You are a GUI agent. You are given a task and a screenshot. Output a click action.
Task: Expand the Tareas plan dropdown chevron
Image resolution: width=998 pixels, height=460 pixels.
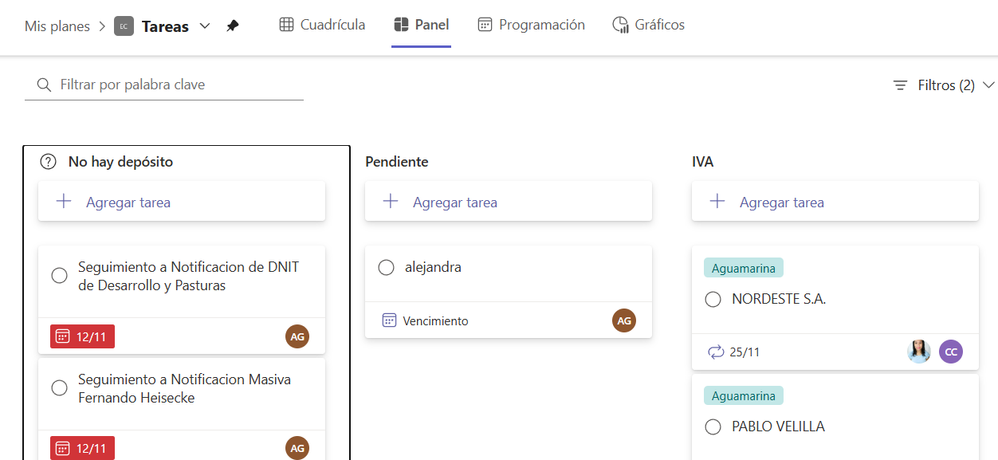[205, 26]
